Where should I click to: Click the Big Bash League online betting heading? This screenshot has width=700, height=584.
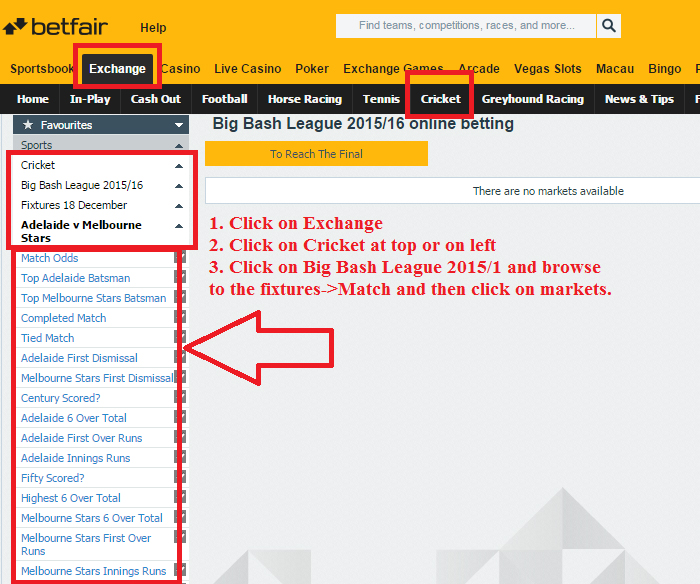coord(363,124)
